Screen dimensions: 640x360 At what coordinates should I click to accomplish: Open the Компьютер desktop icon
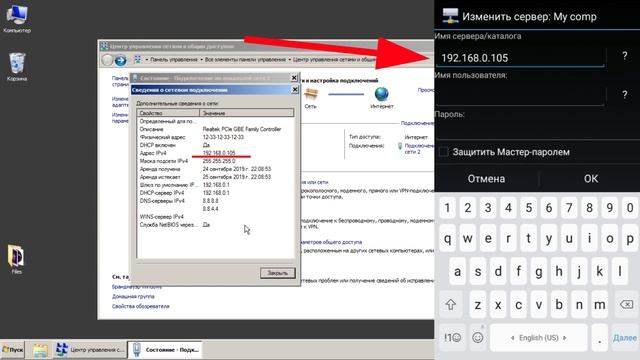(x=17, y=18)
